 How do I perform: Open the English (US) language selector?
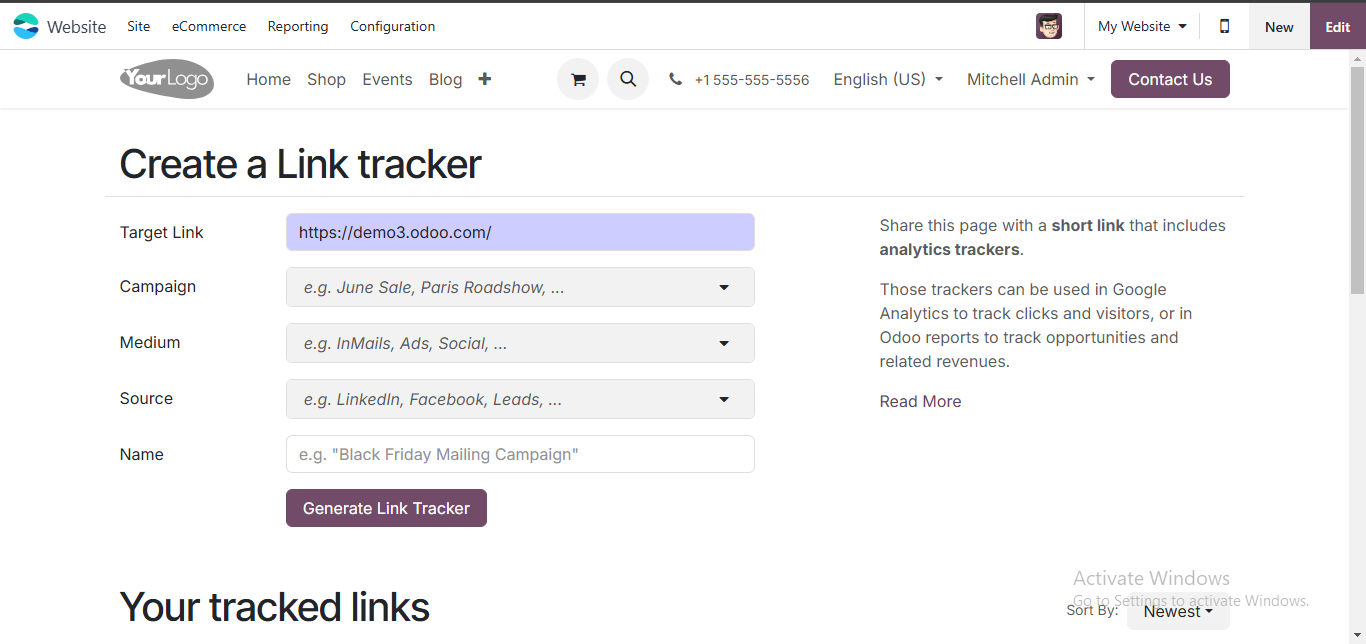(x=887, y=79)
